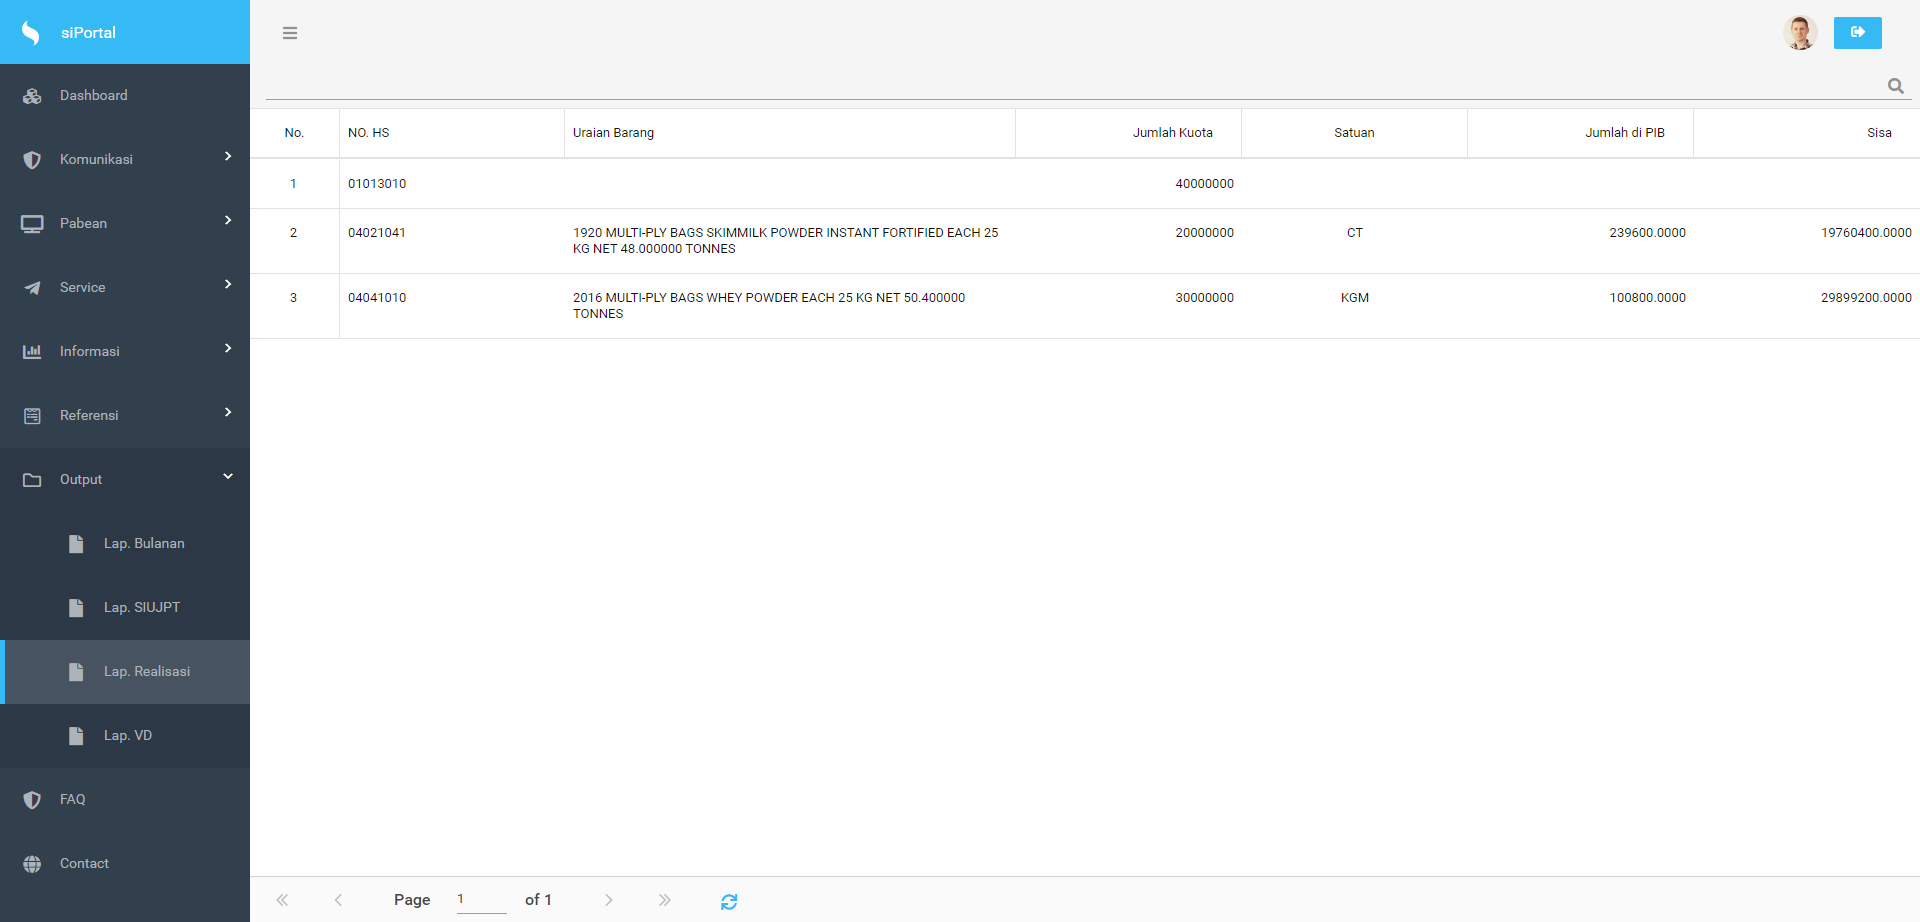Go to first page arrow

tap(282, 900)
